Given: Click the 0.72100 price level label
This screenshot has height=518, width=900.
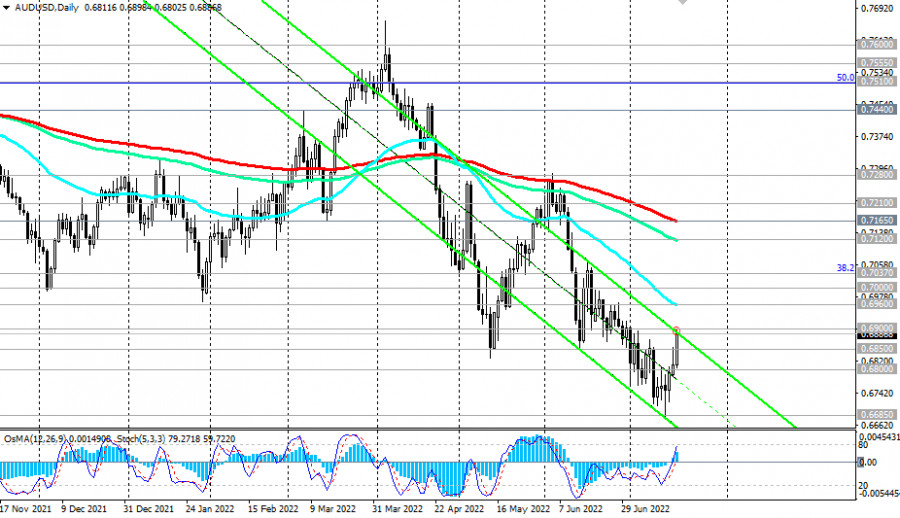Looking at the screenshot, I should click(x=876, y=203).
